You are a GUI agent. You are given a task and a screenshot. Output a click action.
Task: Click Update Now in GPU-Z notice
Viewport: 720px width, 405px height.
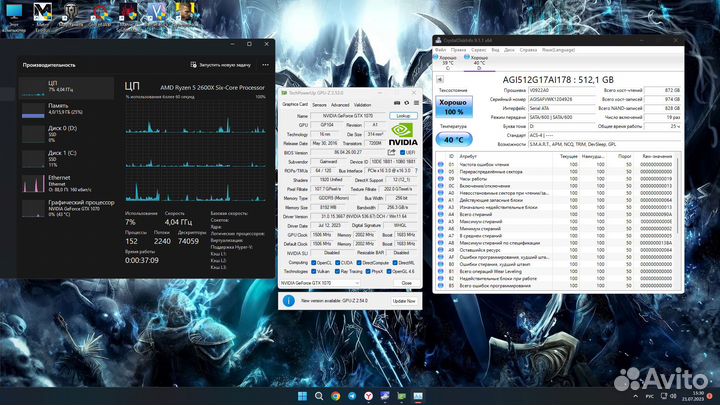(404, 301)
